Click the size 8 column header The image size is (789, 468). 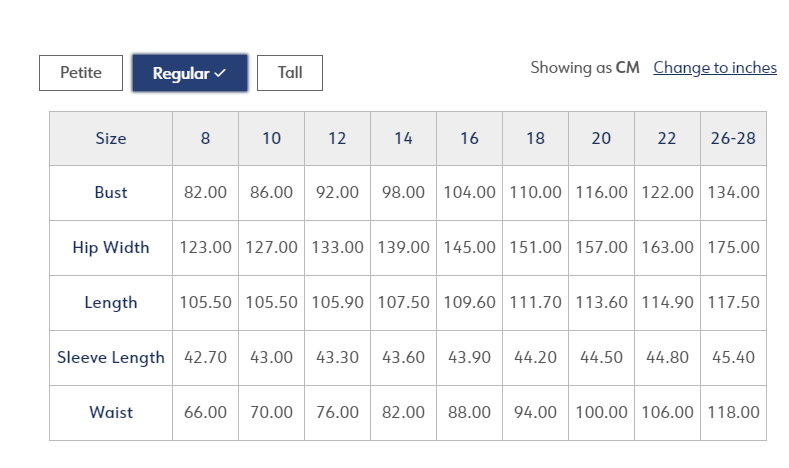(x=205, y=138)
